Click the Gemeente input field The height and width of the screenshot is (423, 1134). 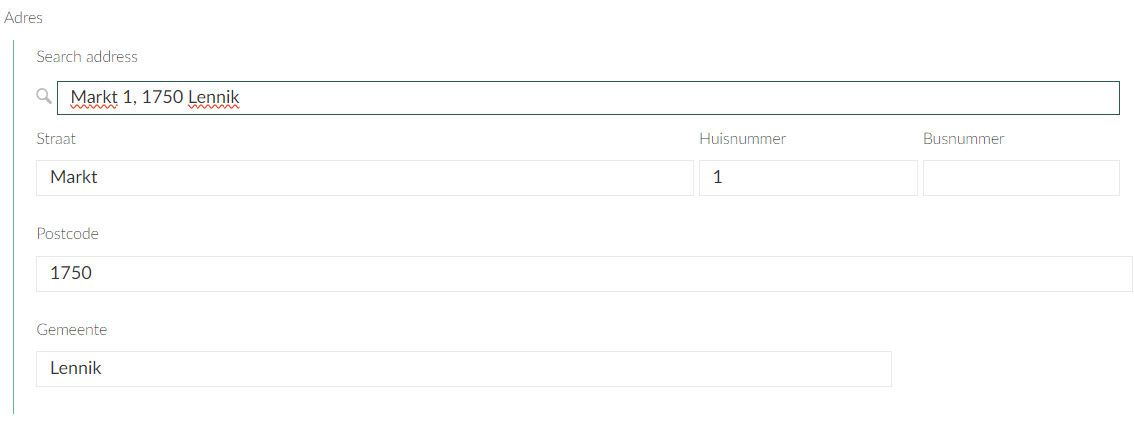point(463,368)
